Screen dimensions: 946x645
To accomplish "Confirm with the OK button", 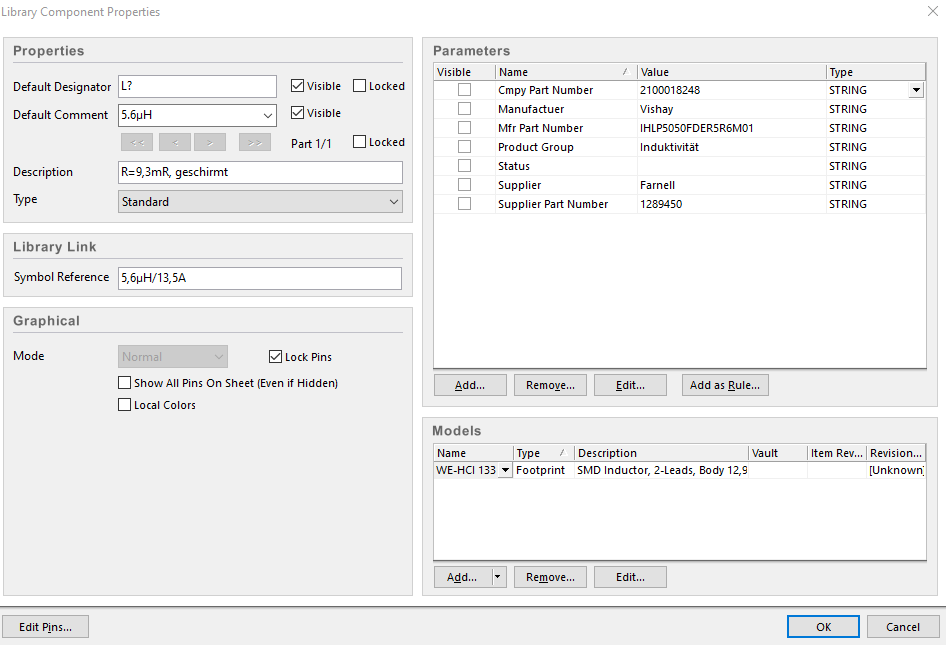I will (x=824, y=627).
